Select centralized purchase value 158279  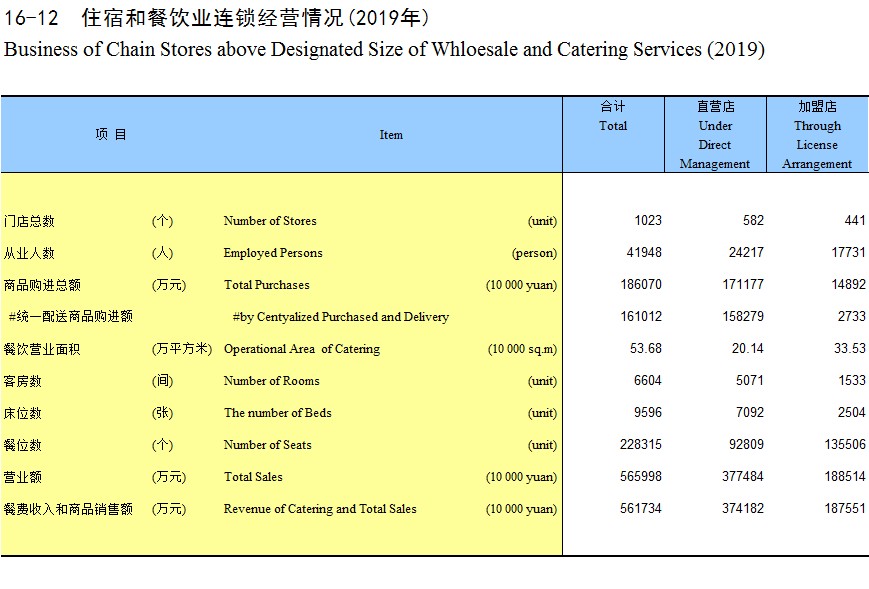pos(743,316)
